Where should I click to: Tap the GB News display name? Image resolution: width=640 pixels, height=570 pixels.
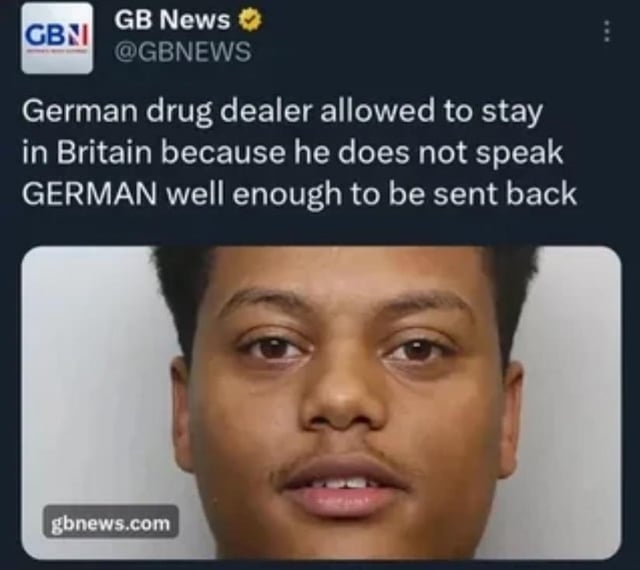click(x=172, y=20)
